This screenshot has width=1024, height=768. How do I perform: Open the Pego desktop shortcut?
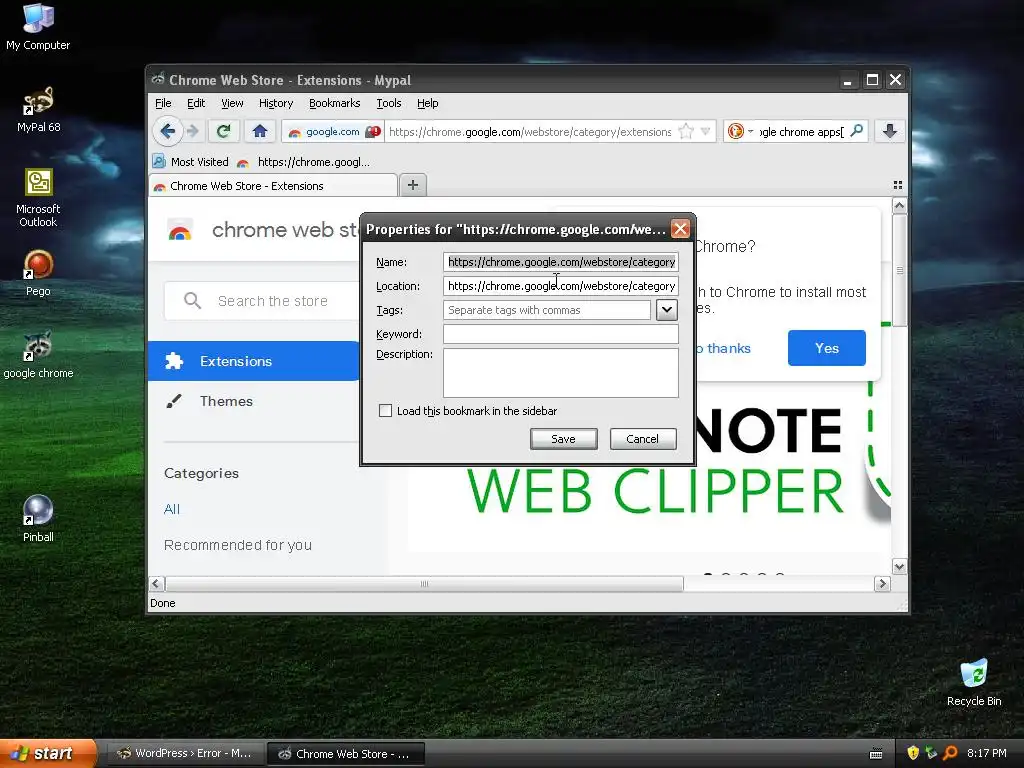pos(38,274)
